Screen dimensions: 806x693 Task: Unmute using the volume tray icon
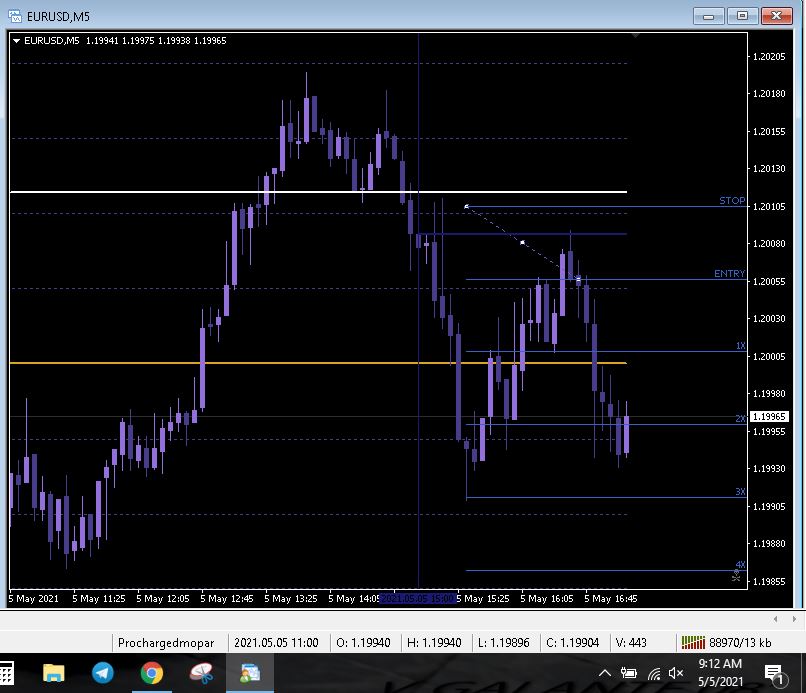(676, 672)
